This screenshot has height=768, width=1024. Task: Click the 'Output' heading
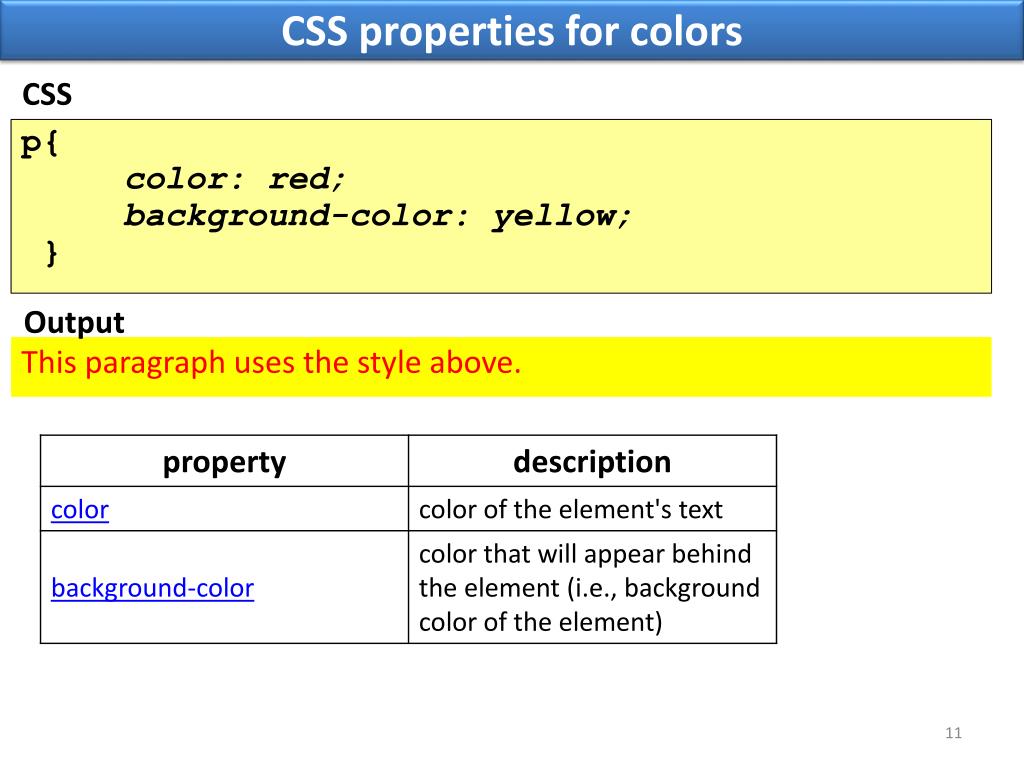point(74,323)
